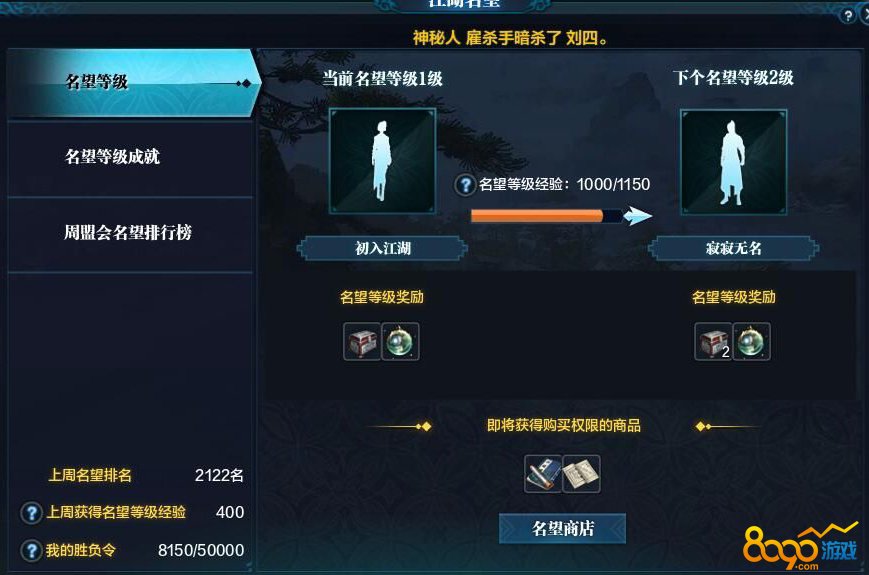The width and height of the screenshot is (869, 575).
Task: Click the arrow pointing to next level
Action: pyautogui.click(x=637, y=216)
